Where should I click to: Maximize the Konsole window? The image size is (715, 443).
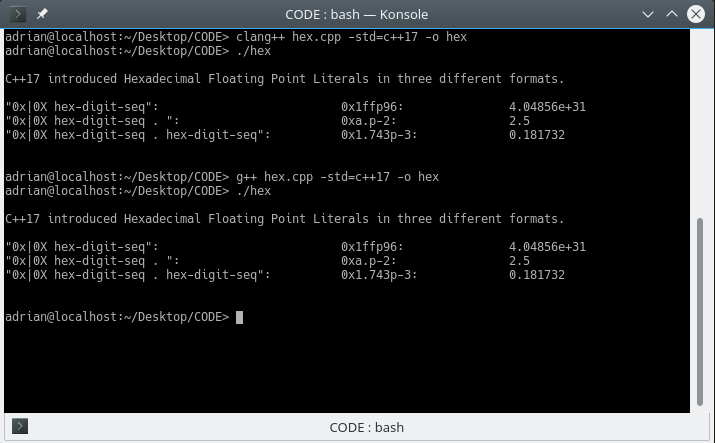(x=672, y=14)
